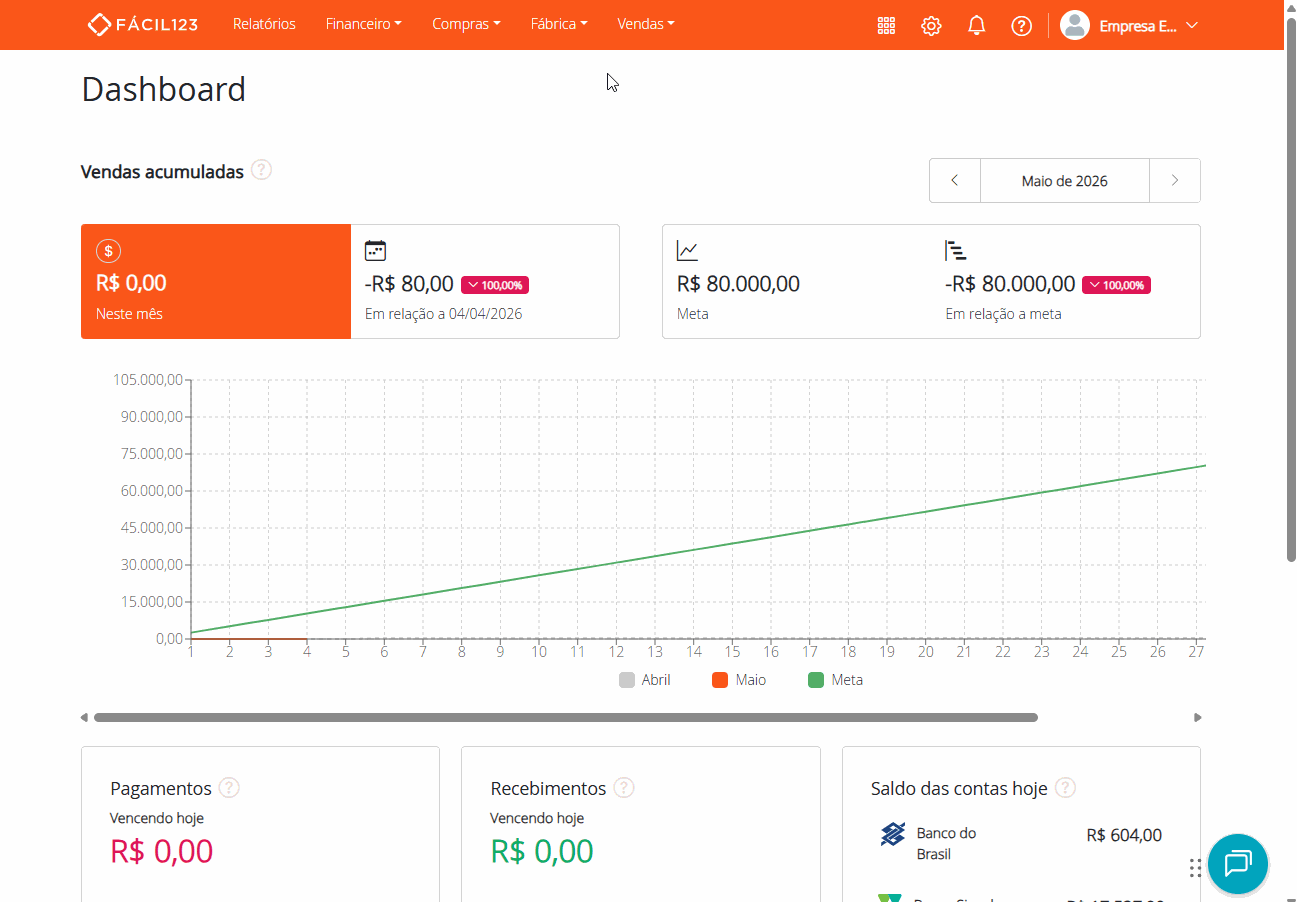Click help icon beside Vendas acumuladas

pyautogui.click(x=261, y=169)
